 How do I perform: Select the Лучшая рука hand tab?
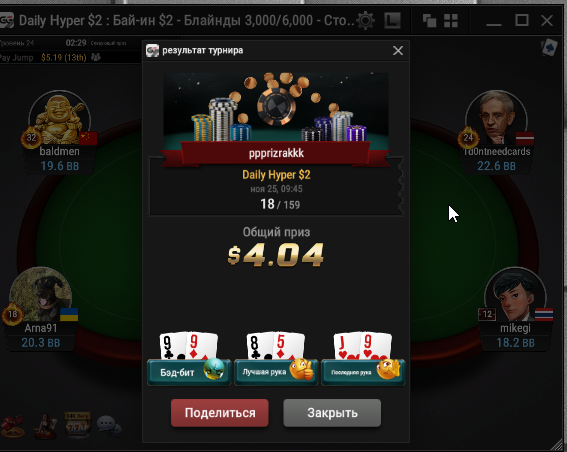coord(276,372)
